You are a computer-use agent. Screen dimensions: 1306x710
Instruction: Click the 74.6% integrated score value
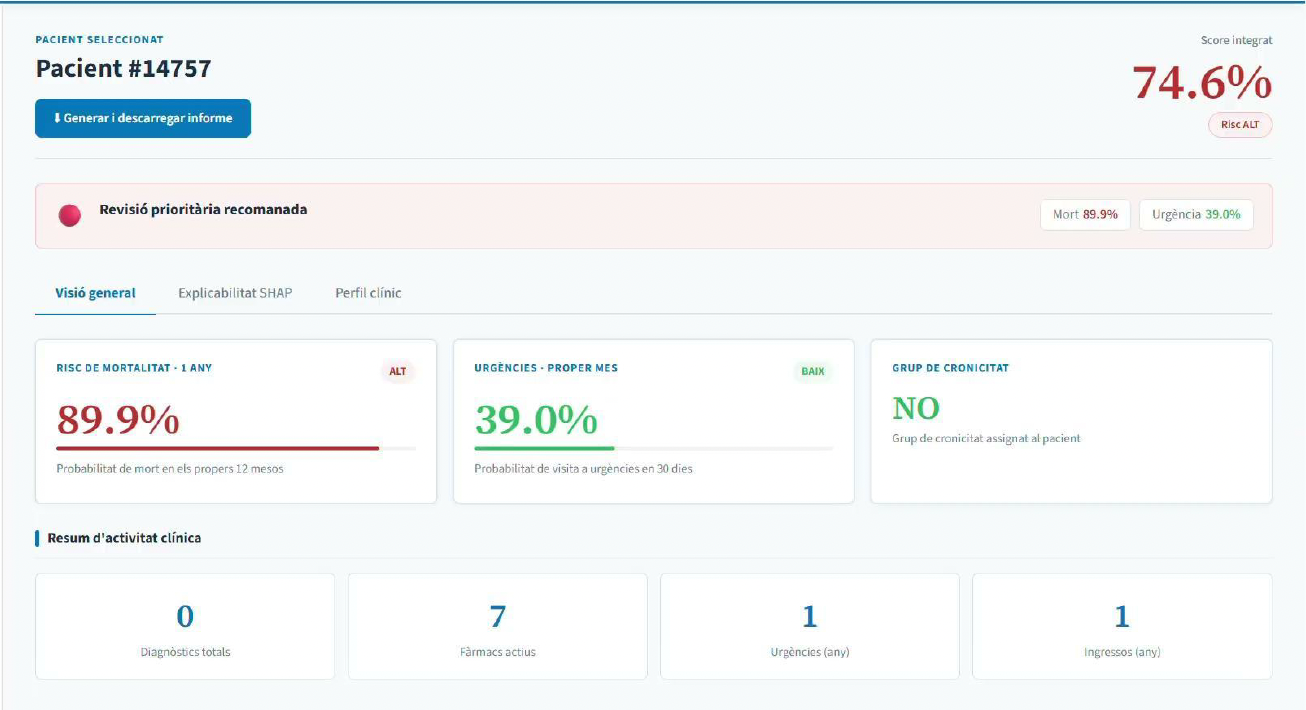click(x=1202, y=83)
